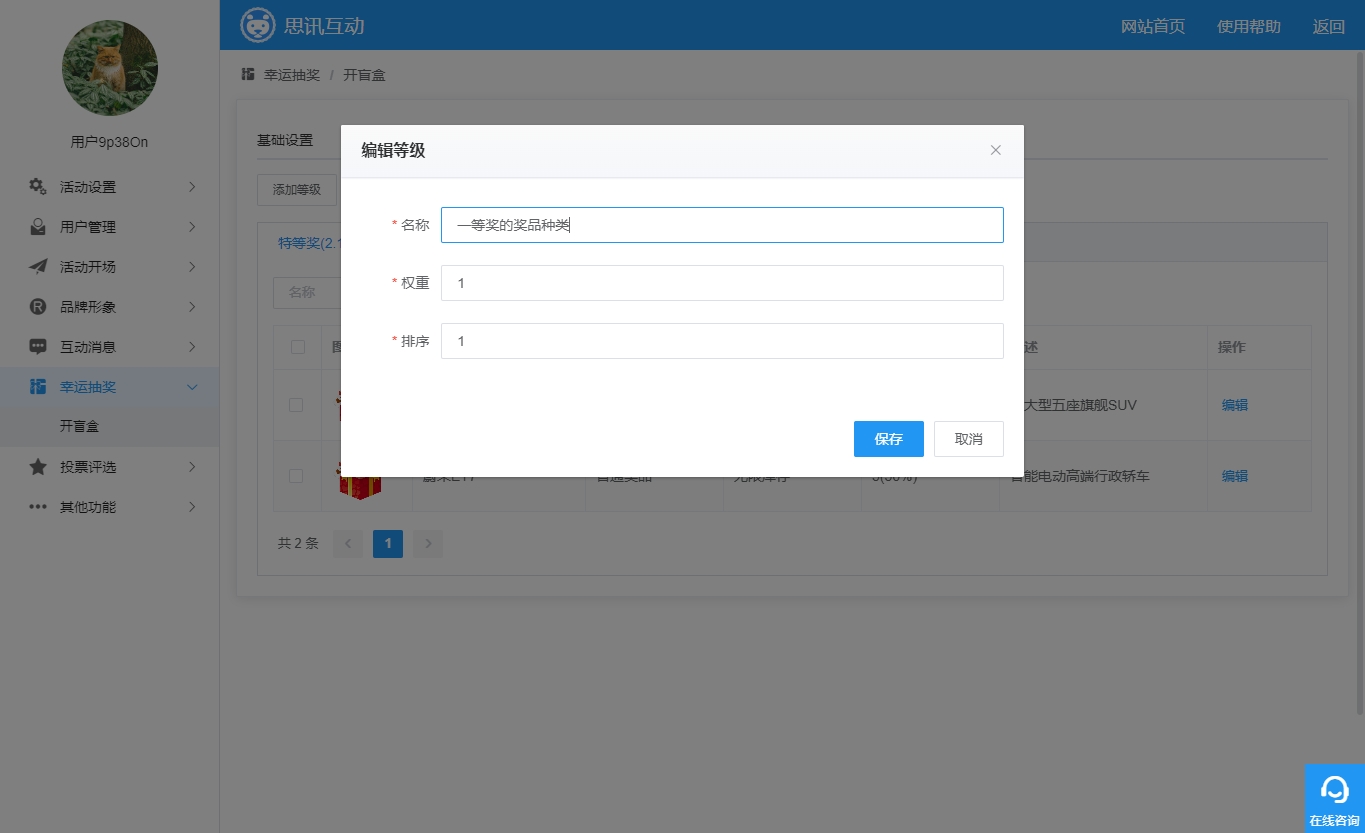
Task: Click the 用户管理 user icon
Action: (38, 227)
